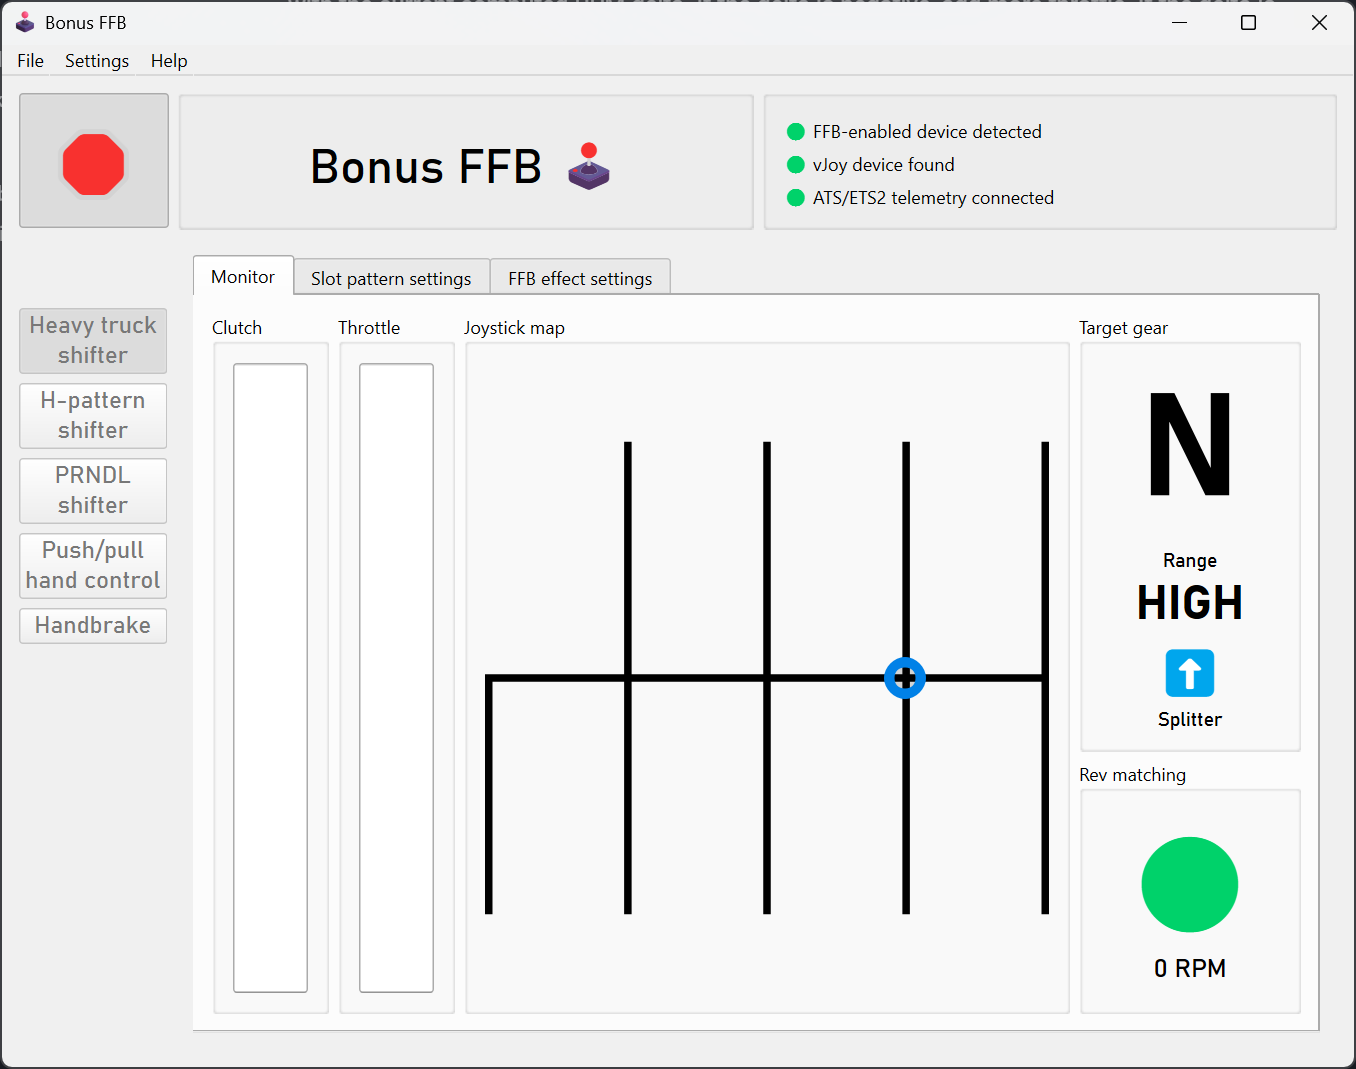
Task: Select H-pattern shifter mode
Action: coord(93,416)
